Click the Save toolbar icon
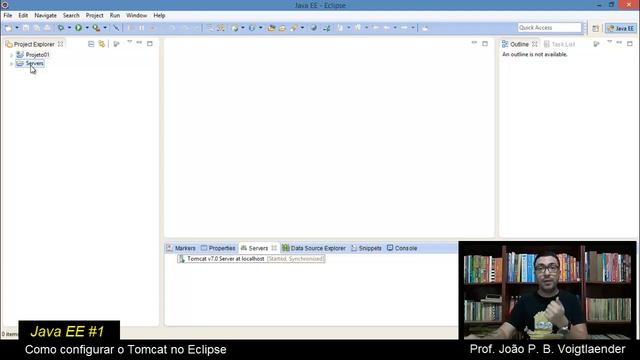Screen dimensions: 640x360 pos(26,28)
